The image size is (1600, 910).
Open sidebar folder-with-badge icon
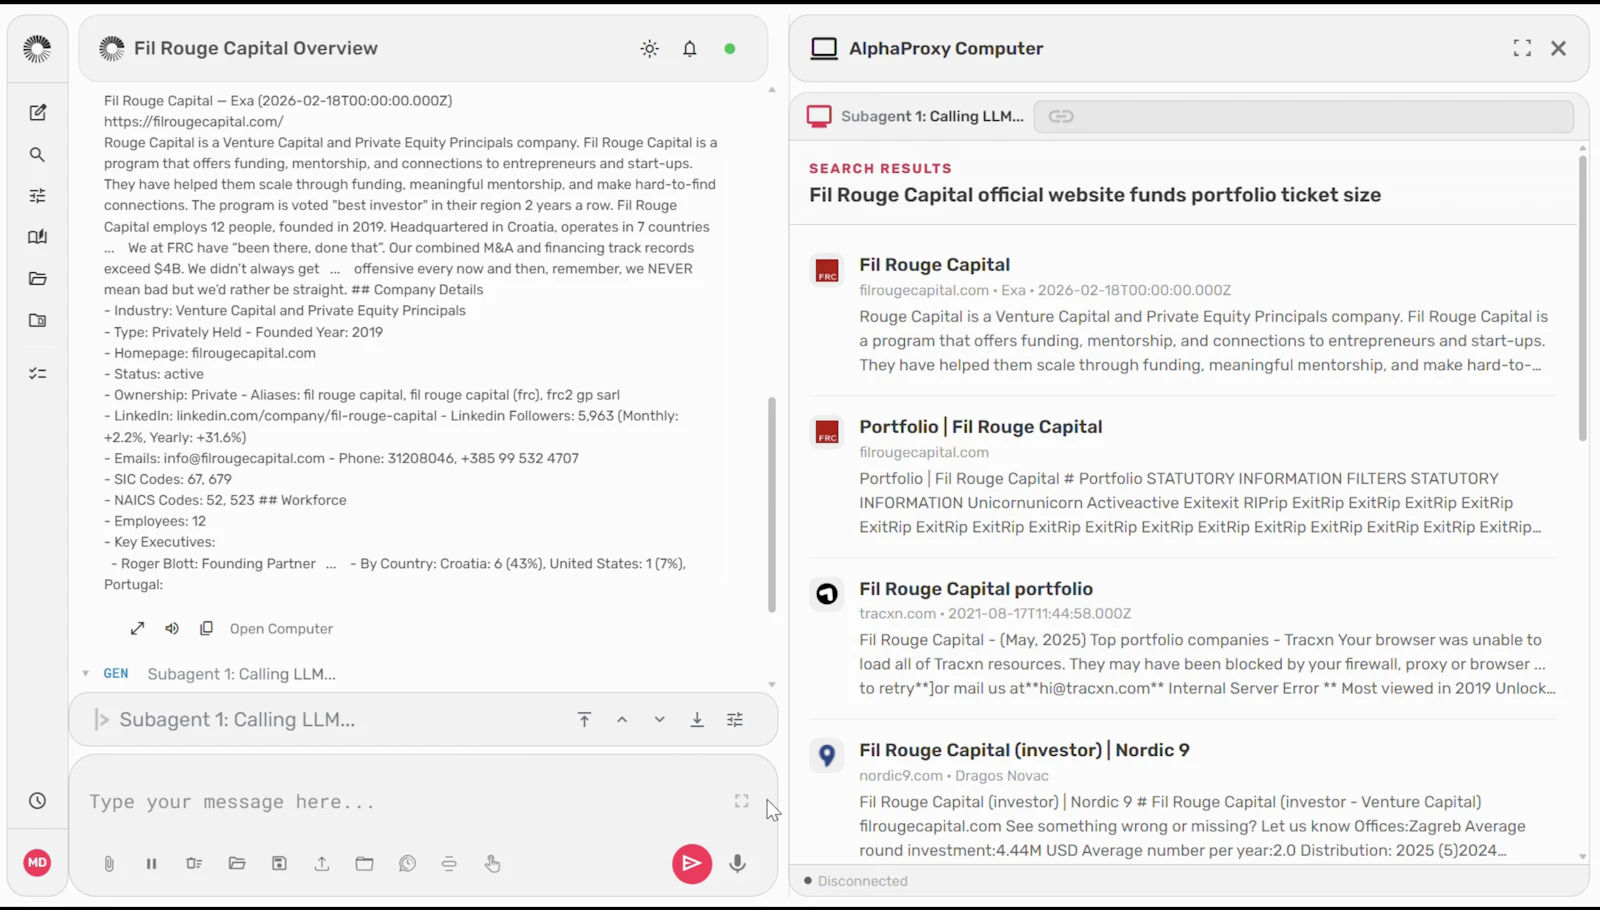37,321
